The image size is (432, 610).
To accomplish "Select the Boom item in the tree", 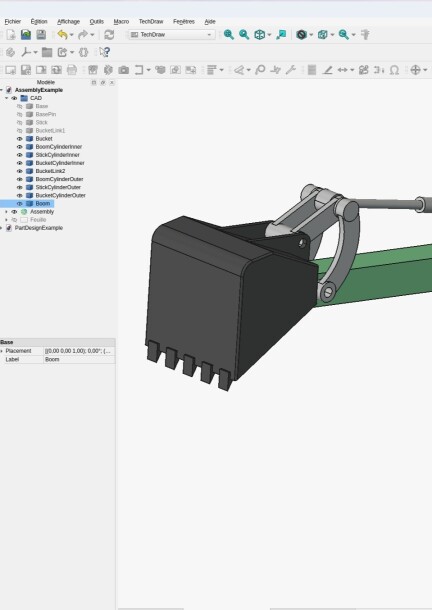I will (43, 203).
